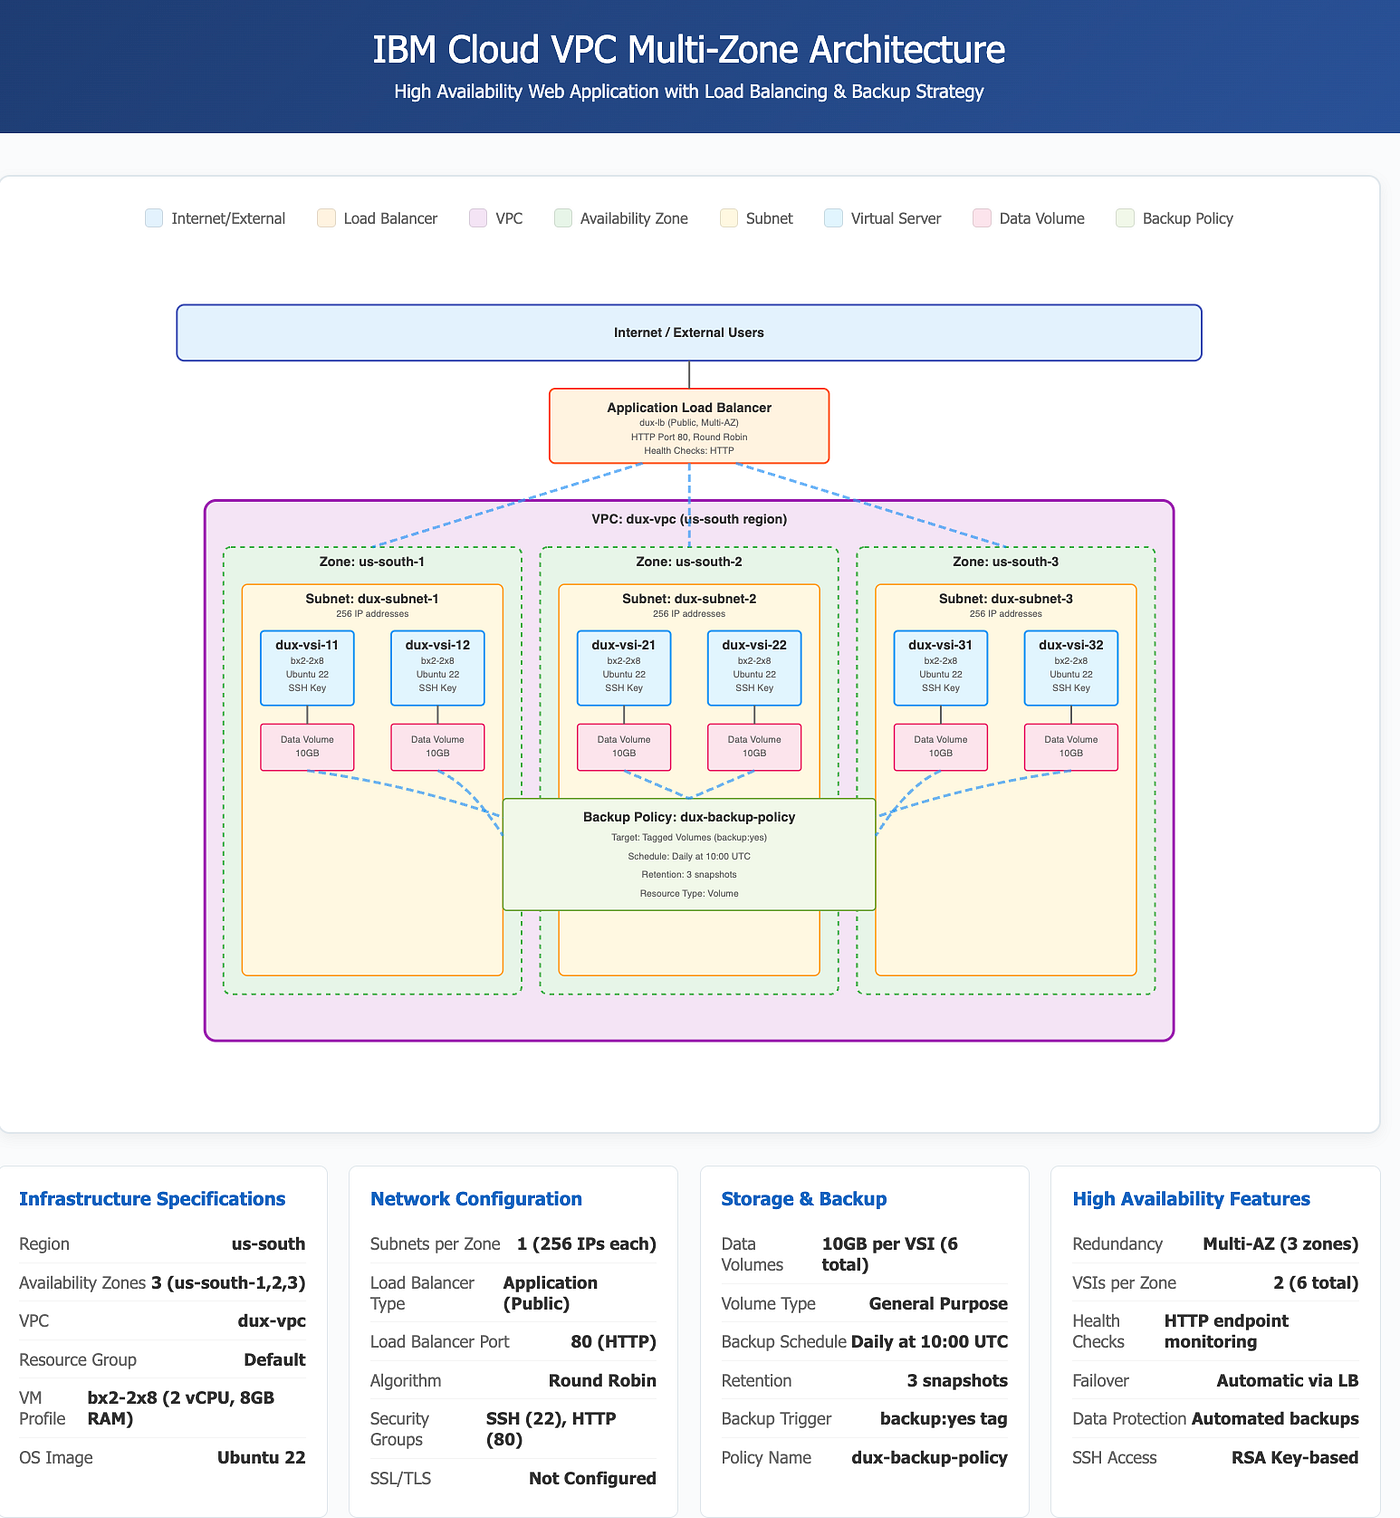Click the 'Network Configuration' heading

tap(476, 1199)
